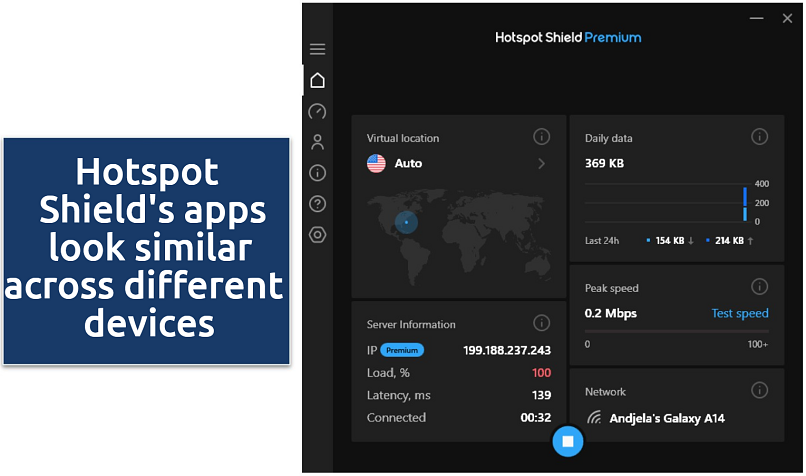Viewport: 806px width, 476px height.
Task: Show info for Virtual location panel
Action: [541, 137]
